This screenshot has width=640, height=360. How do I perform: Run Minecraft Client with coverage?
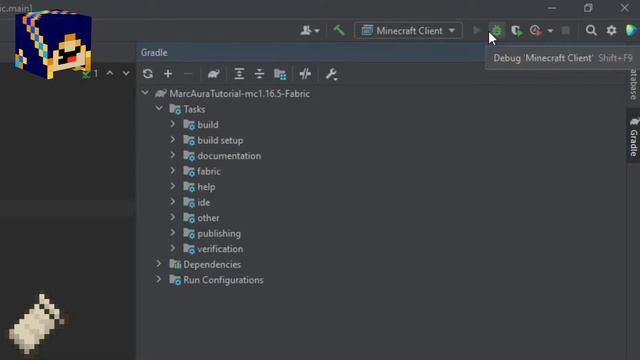pyautogui.click(x=517, y=31)
